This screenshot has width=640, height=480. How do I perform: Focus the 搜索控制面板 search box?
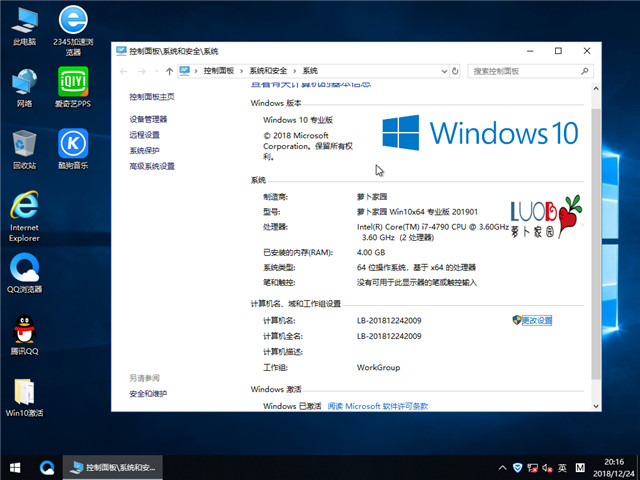pos(530,71)
